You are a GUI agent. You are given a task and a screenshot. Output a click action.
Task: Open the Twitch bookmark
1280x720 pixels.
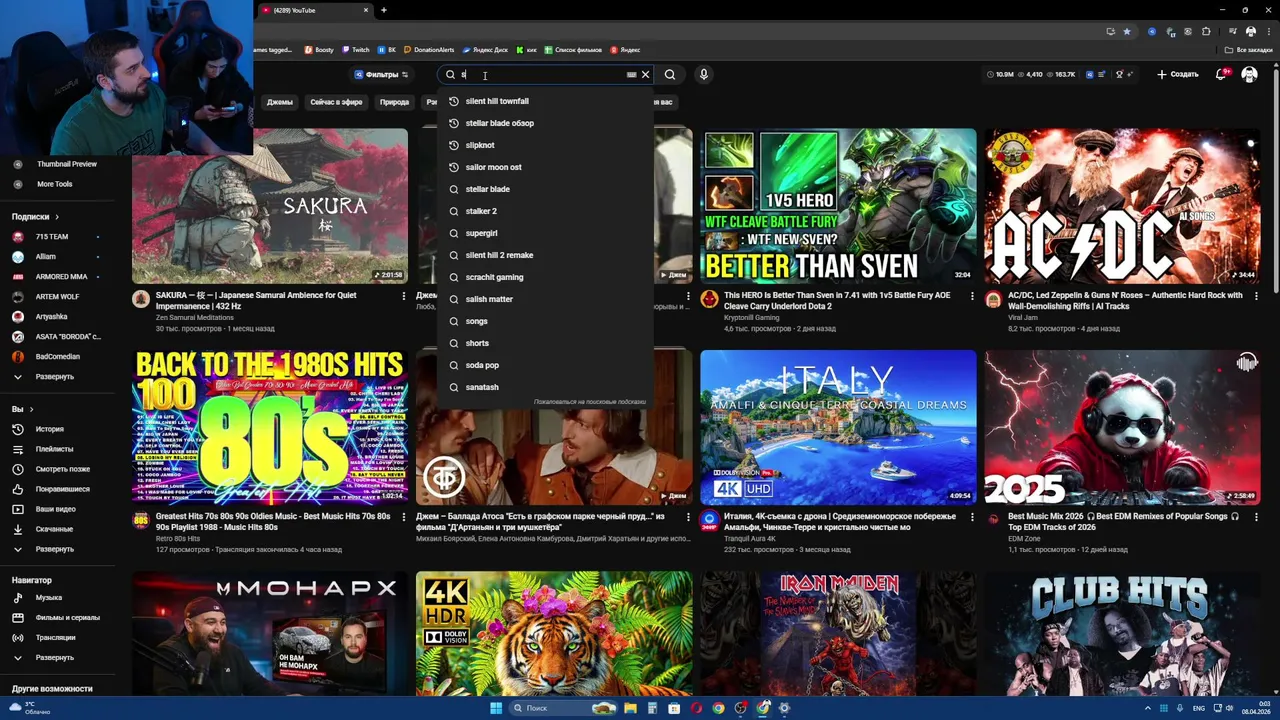click(356, 49)
